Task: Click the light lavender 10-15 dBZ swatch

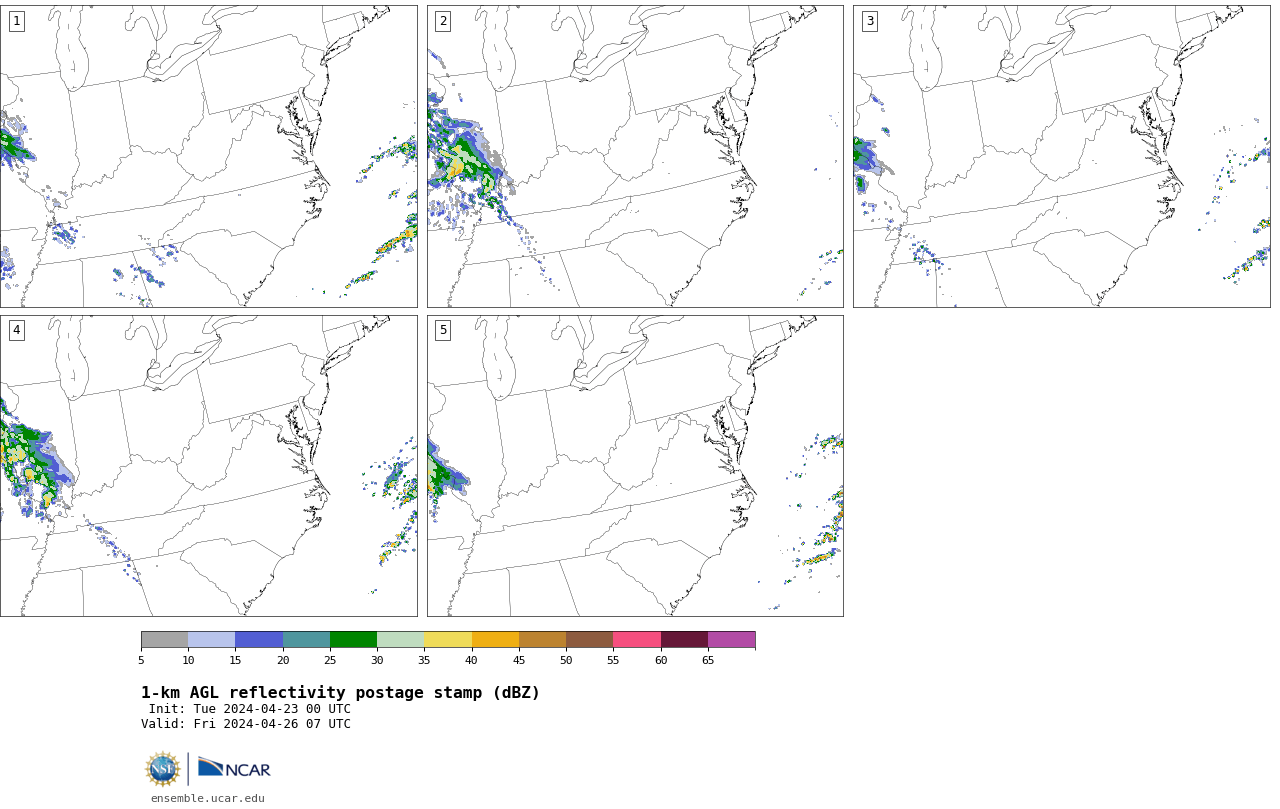Action: 211,640
